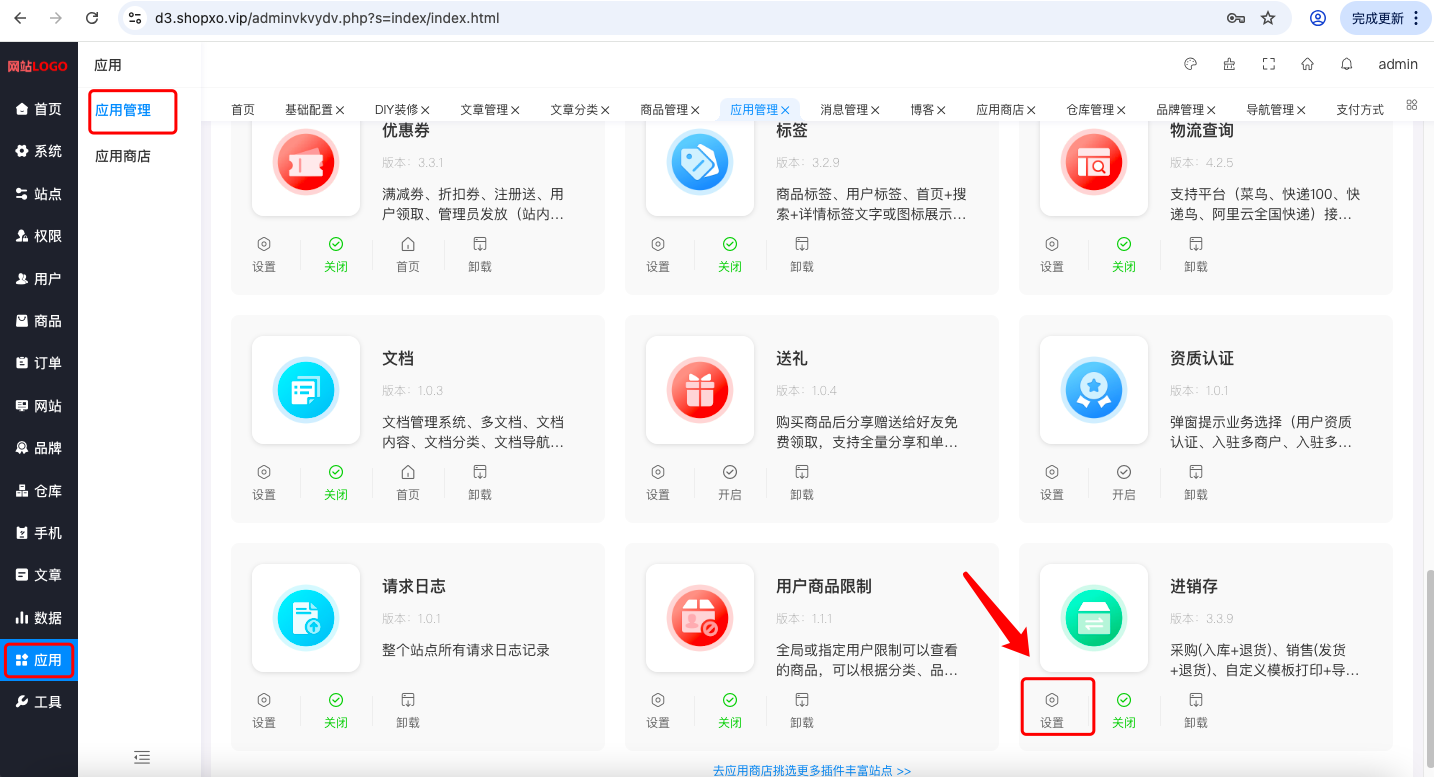Screen dimensions: 1434x777
Task: Open settings for 资质认证 plugin
Action: 1052,483
